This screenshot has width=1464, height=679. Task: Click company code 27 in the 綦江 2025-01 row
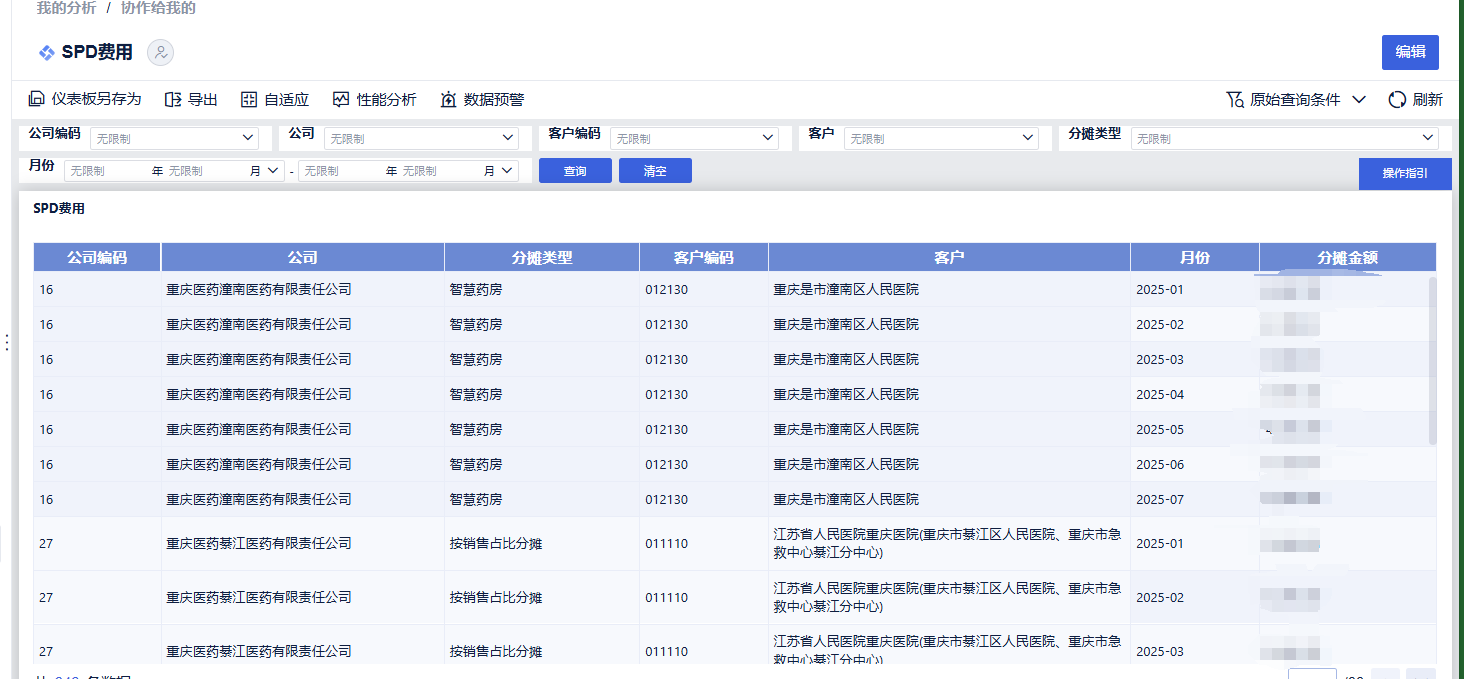[46, 544]
